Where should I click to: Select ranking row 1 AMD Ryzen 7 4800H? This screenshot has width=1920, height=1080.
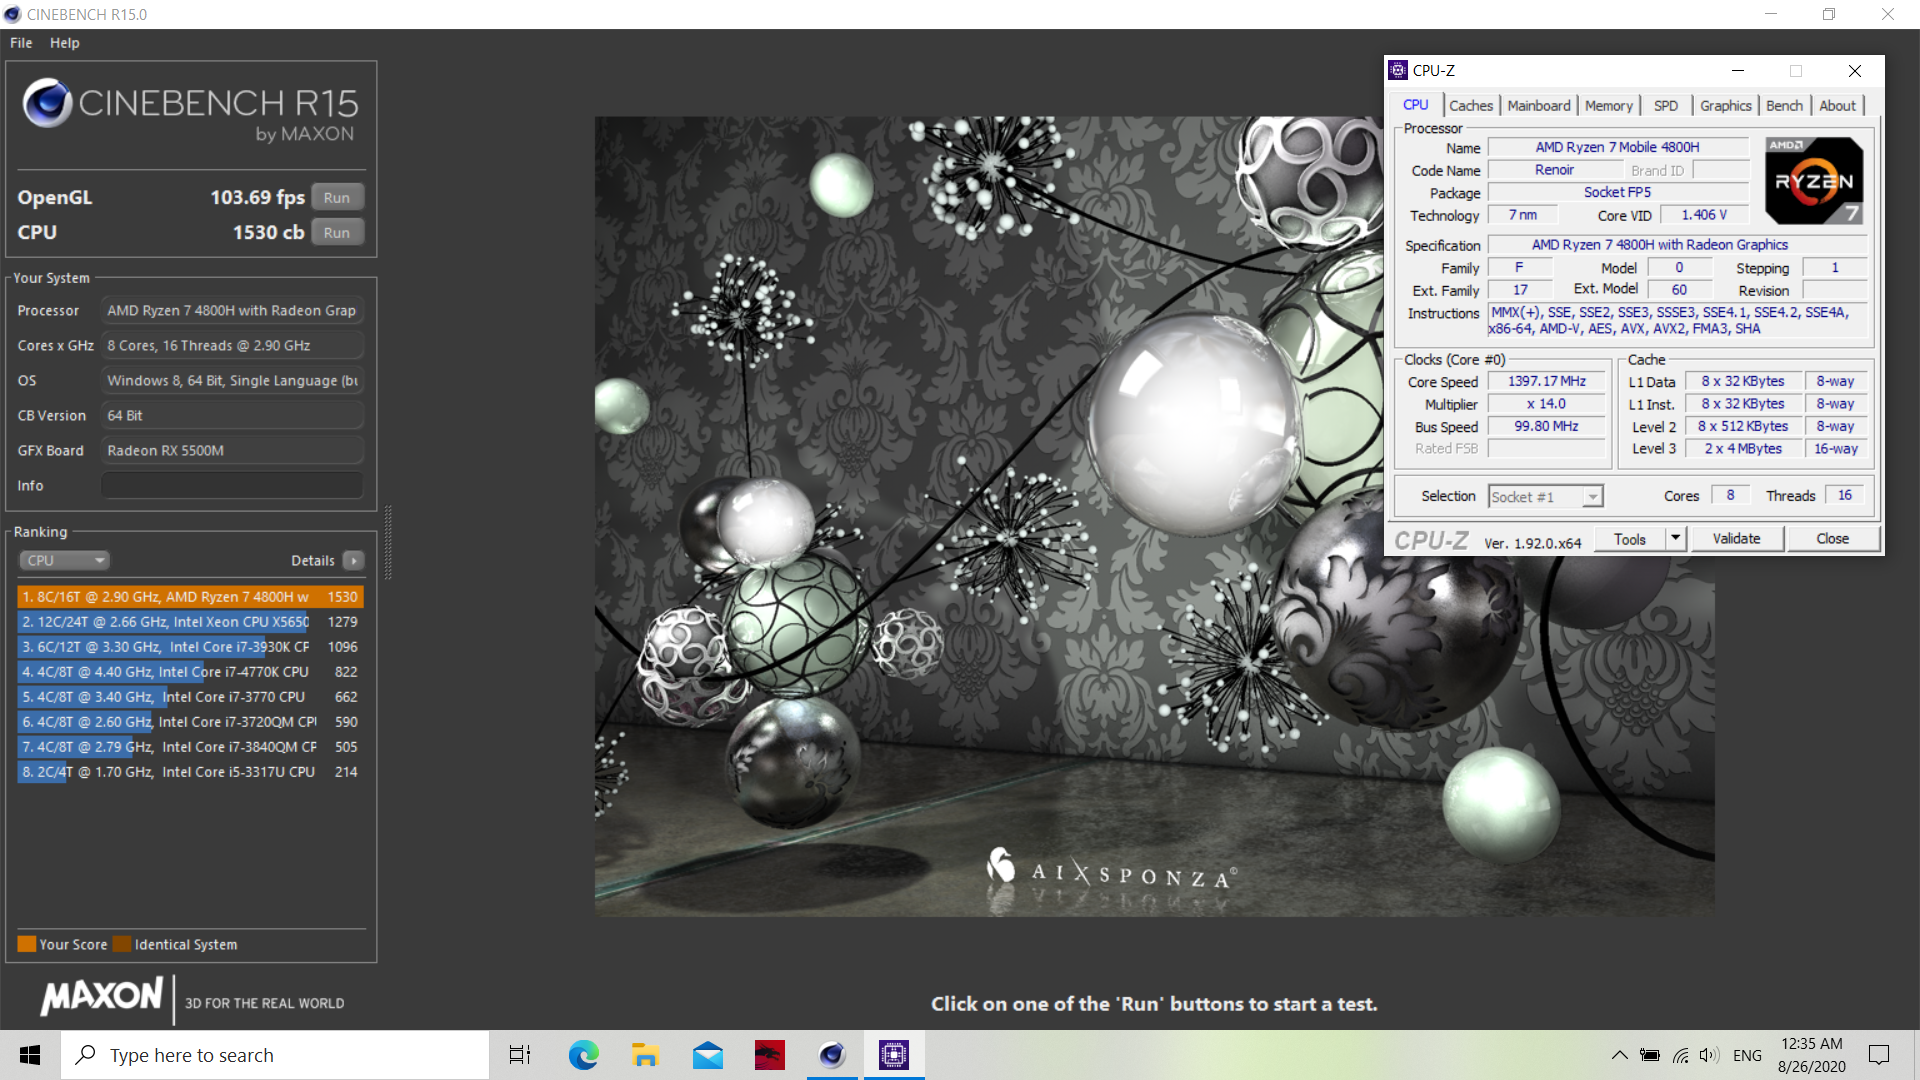pos(190,597)
